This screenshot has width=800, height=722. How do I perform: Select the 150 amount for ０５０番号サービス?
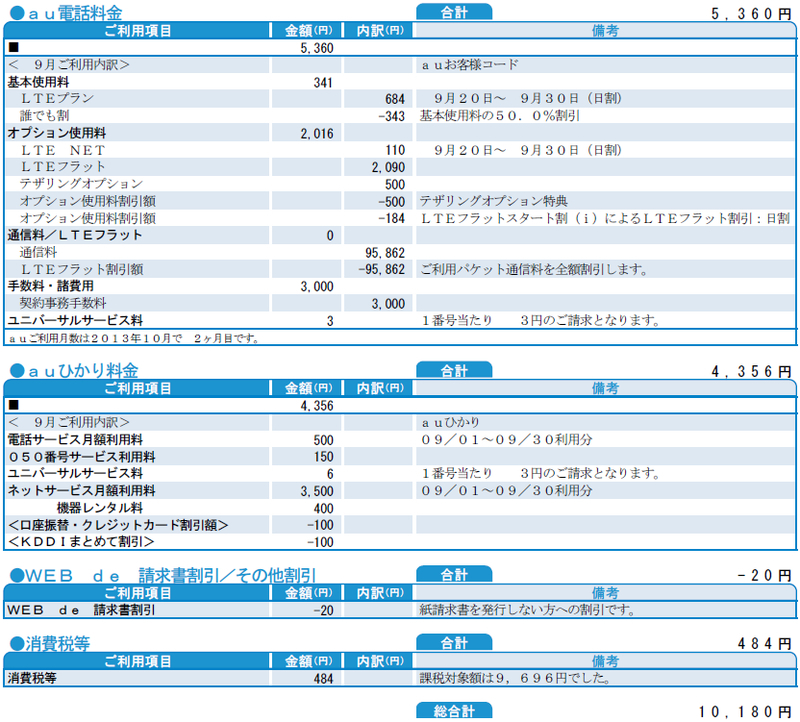click(x=323, y=457)
